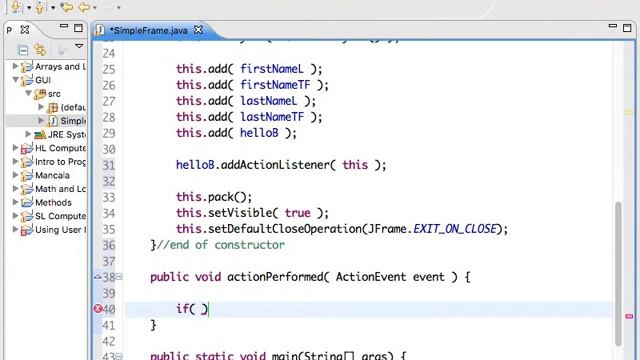Expand the JRE System Library node
The width and height of the screenshot is (640, 360).
[28, 134]
